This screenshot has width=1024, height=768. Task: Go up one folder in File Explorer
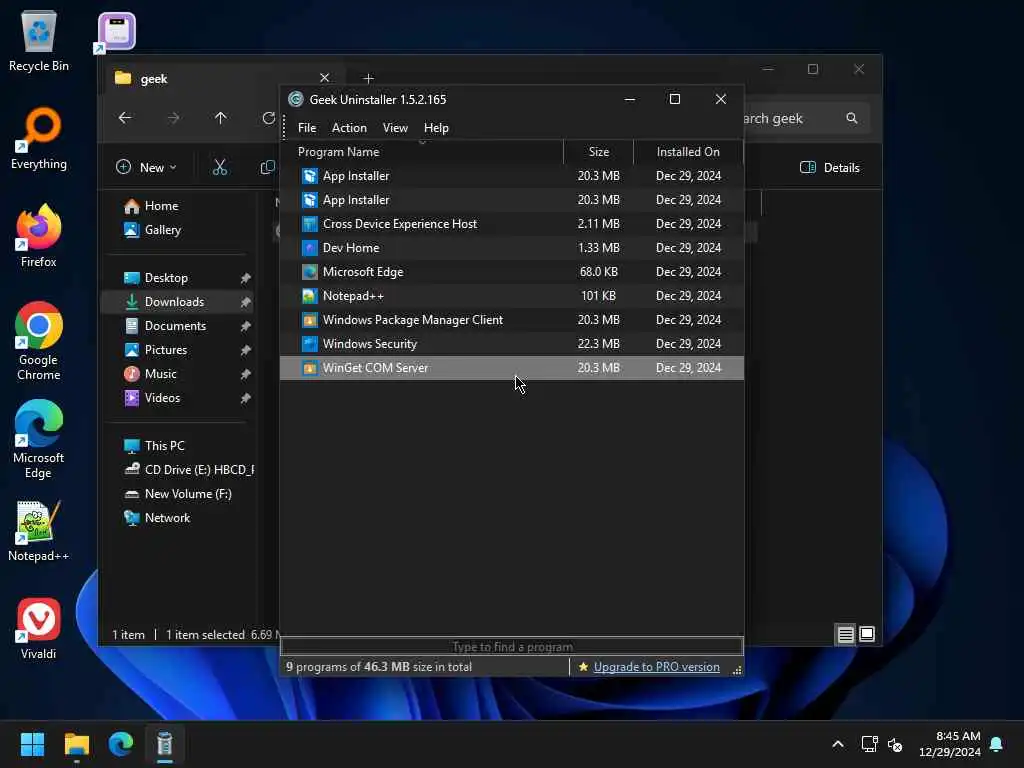point(221,118)
